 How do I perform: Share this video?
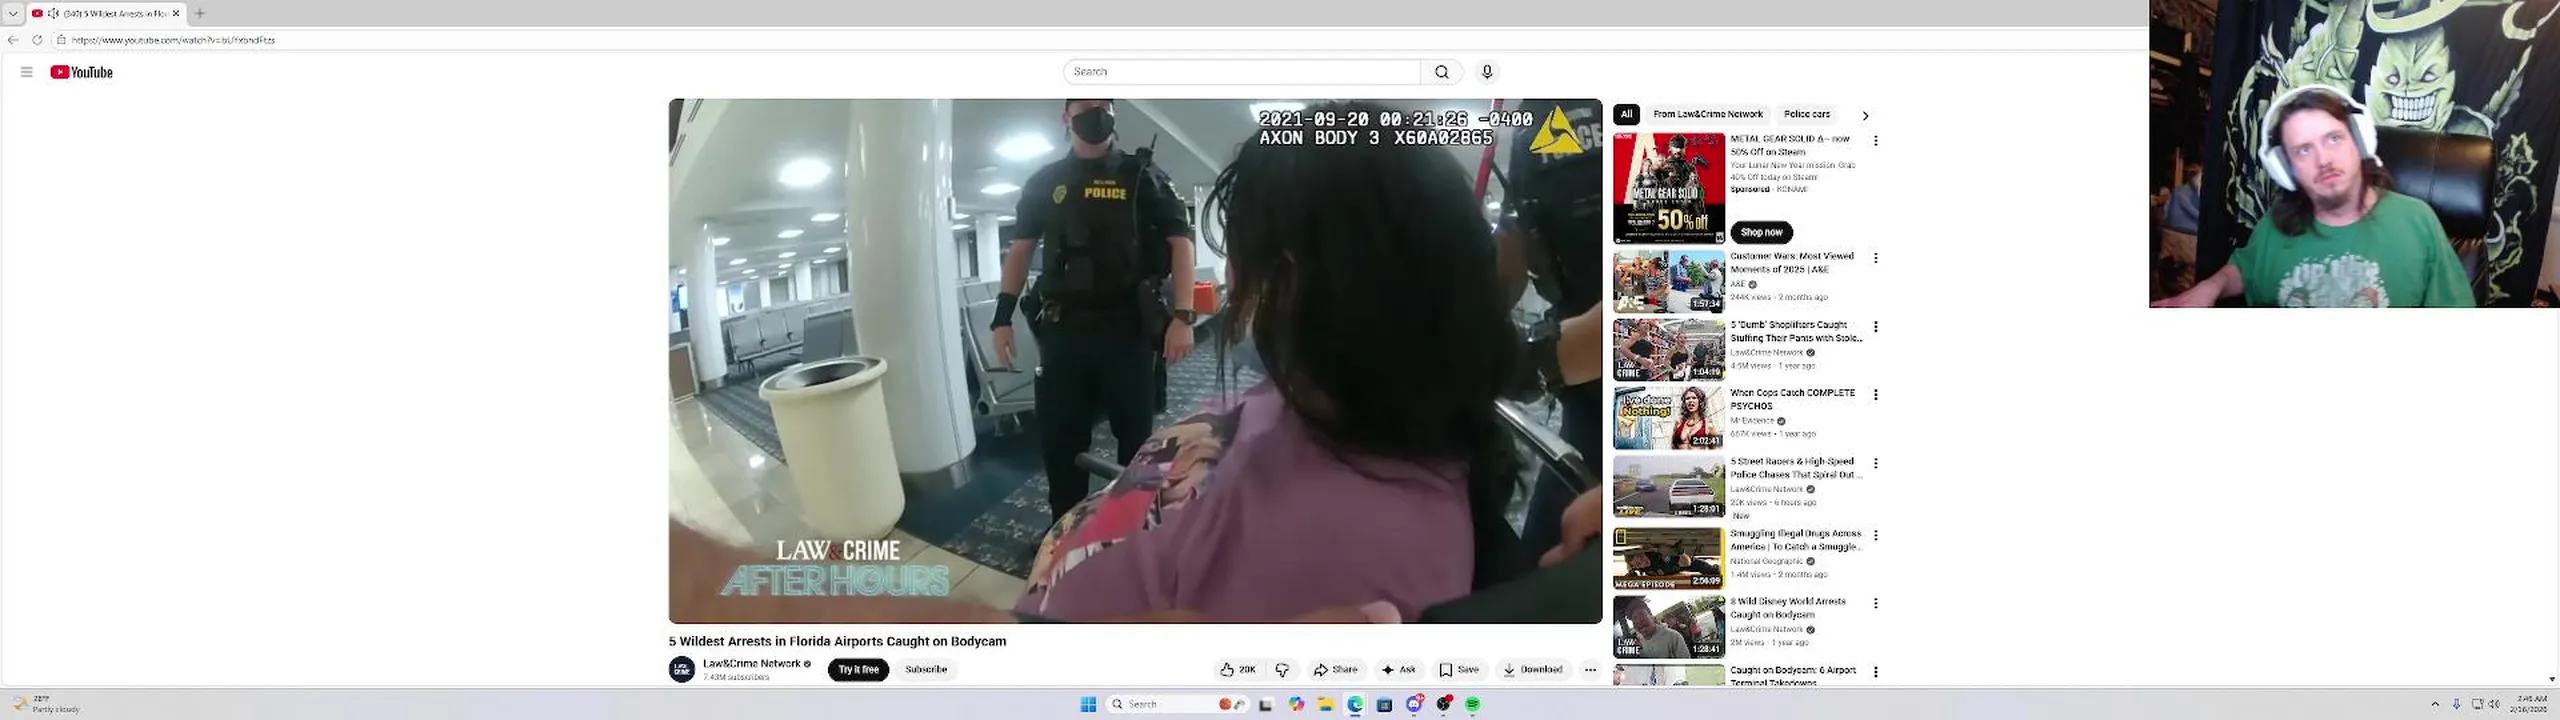pyautogui.click(x=1336, y=670)
